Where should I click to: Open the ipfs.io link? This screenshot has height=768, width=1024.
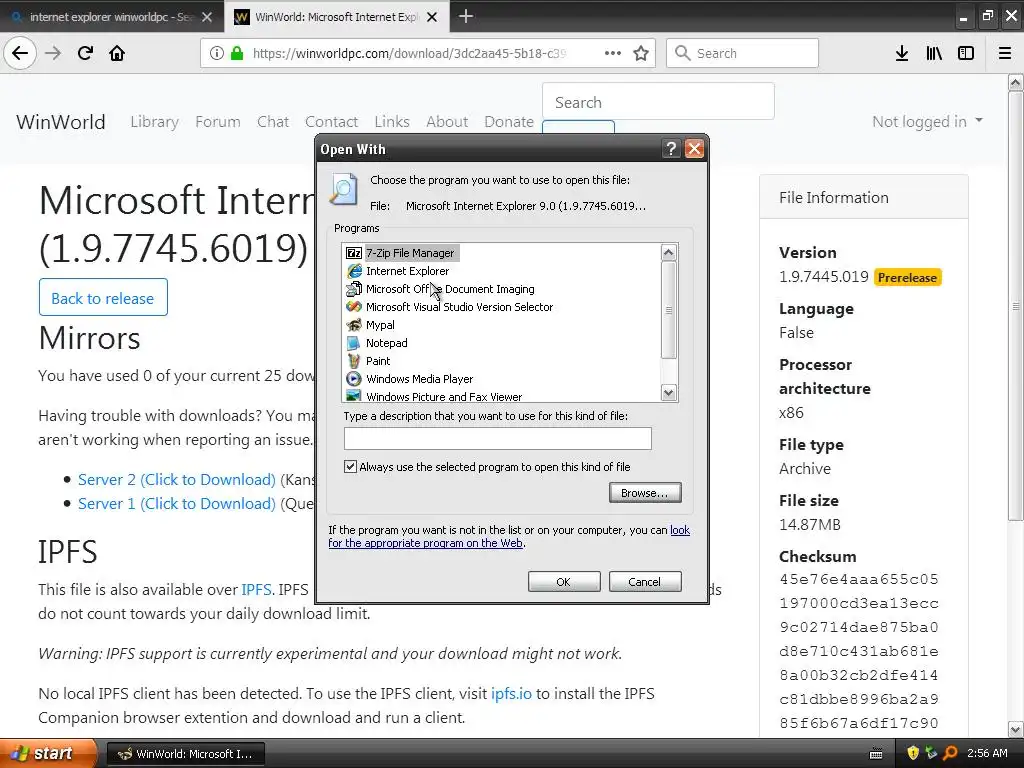tap(511, 694)
